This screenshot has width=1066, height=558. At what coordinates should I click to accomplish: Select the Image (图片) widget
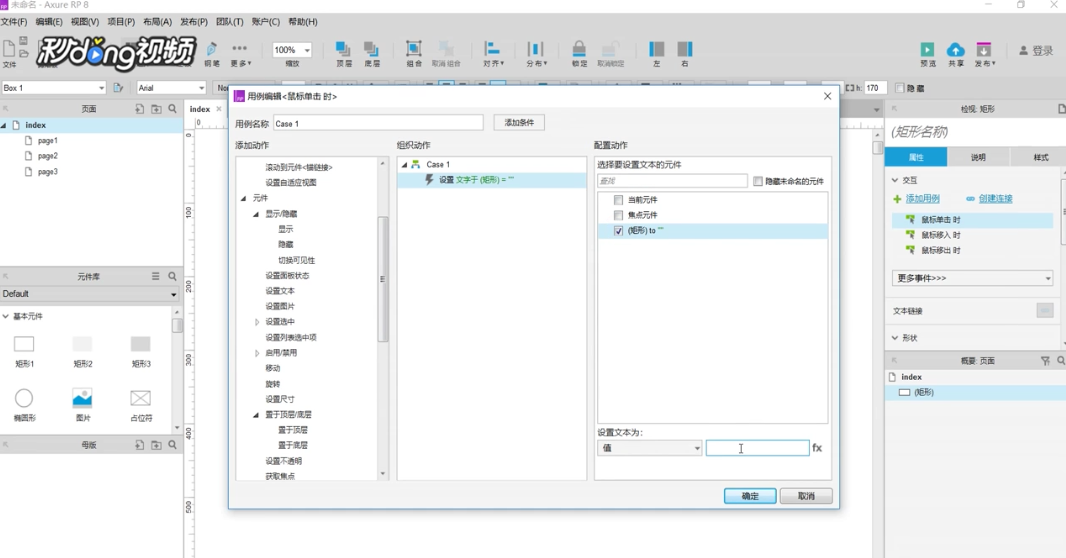pos(82,398)
